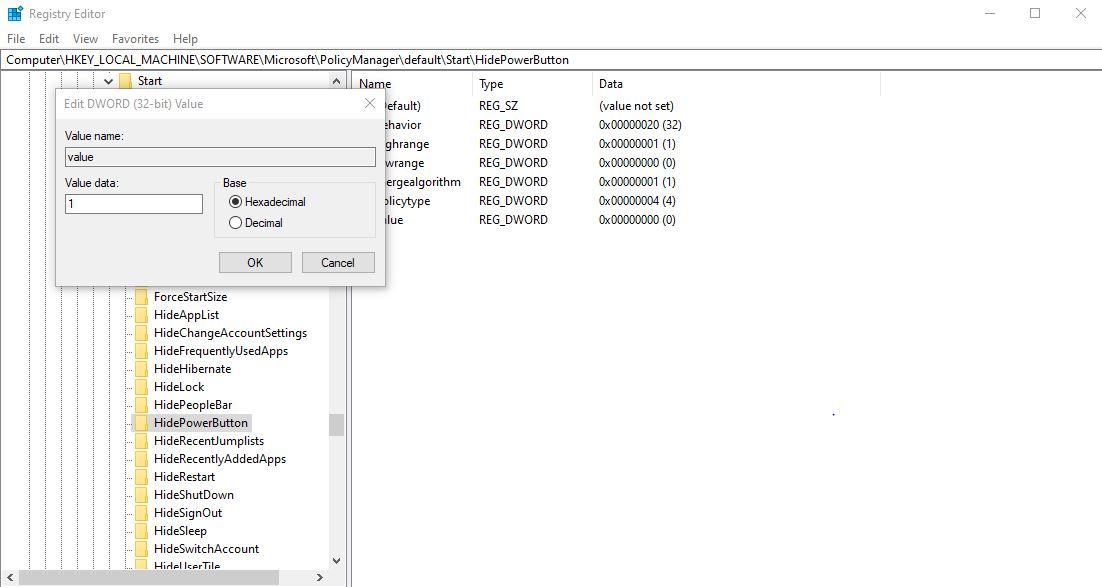Click the ForceStartSize folder icon
1102x587 pixels.
[141, 297]
